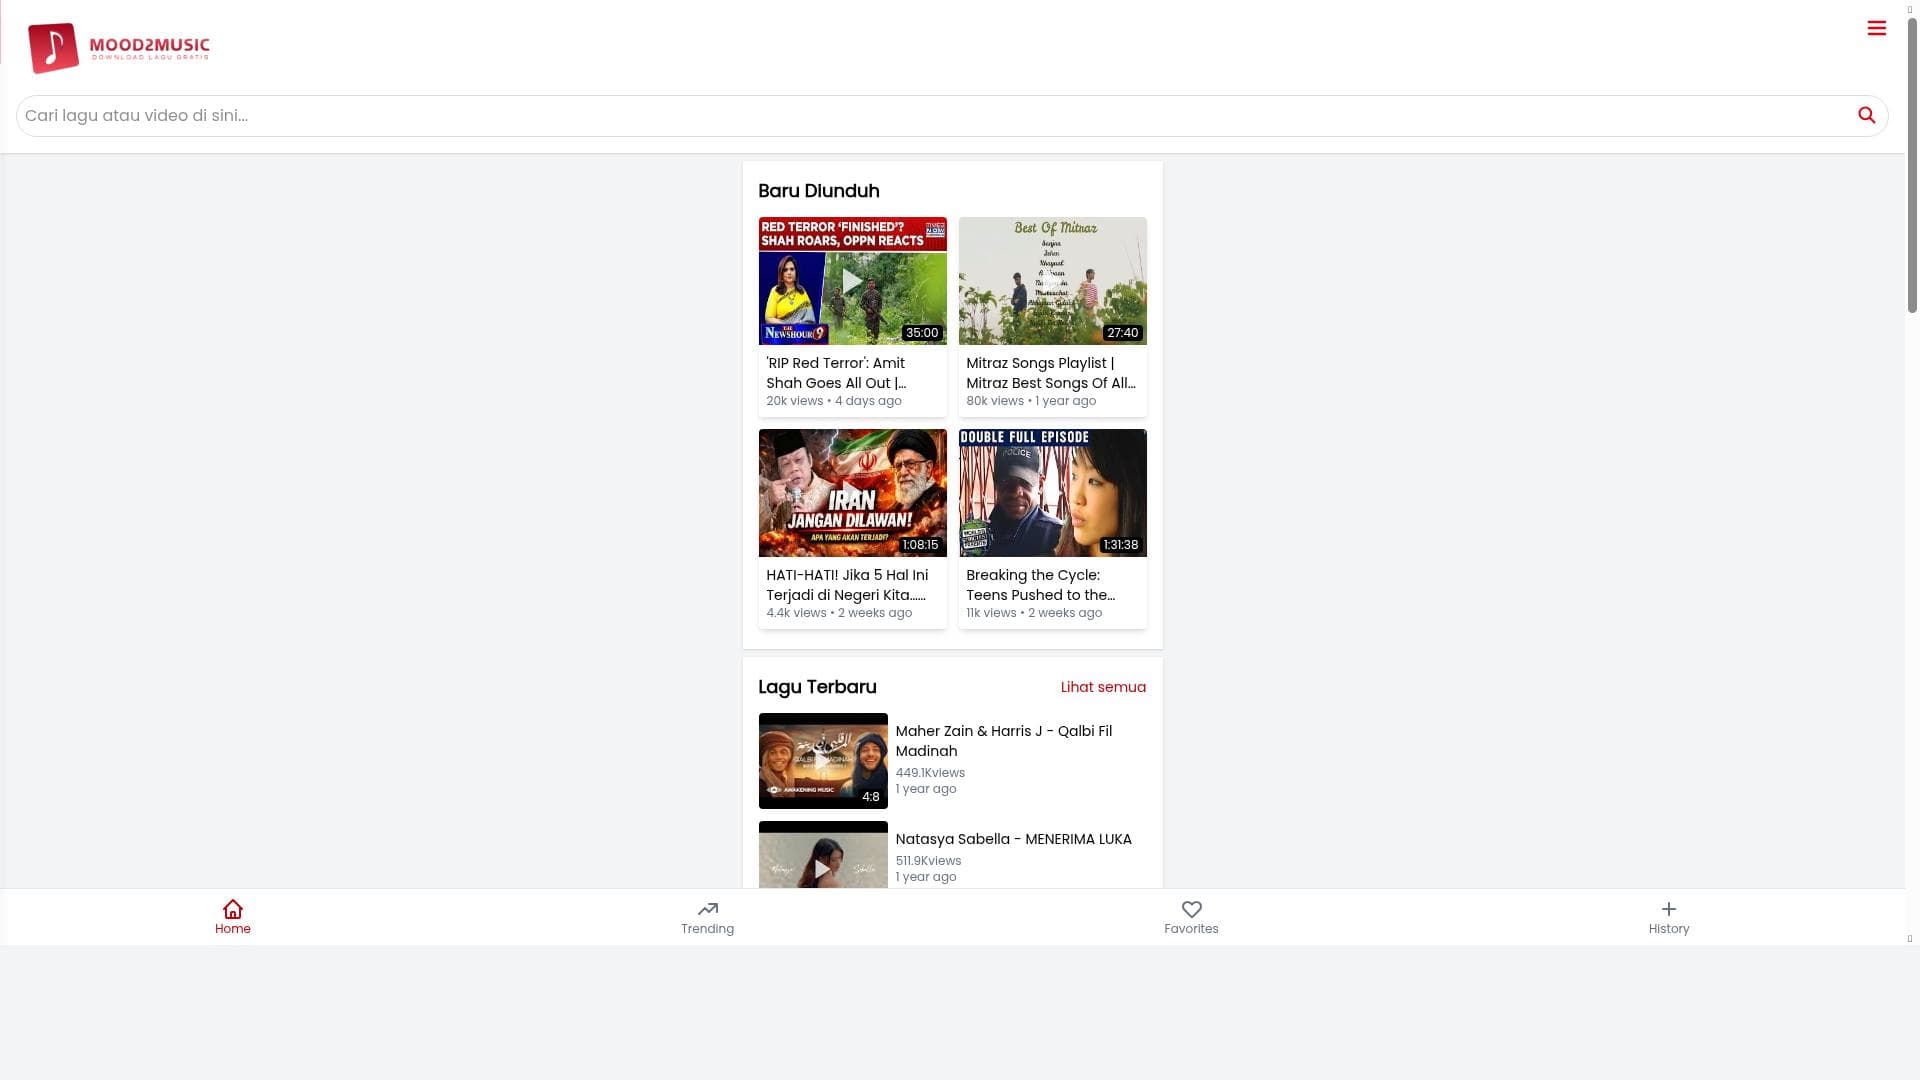Viewport: 1920px width, 1080px height.
Task: Open the hamburger menu icon
Action: (1876, 28)
